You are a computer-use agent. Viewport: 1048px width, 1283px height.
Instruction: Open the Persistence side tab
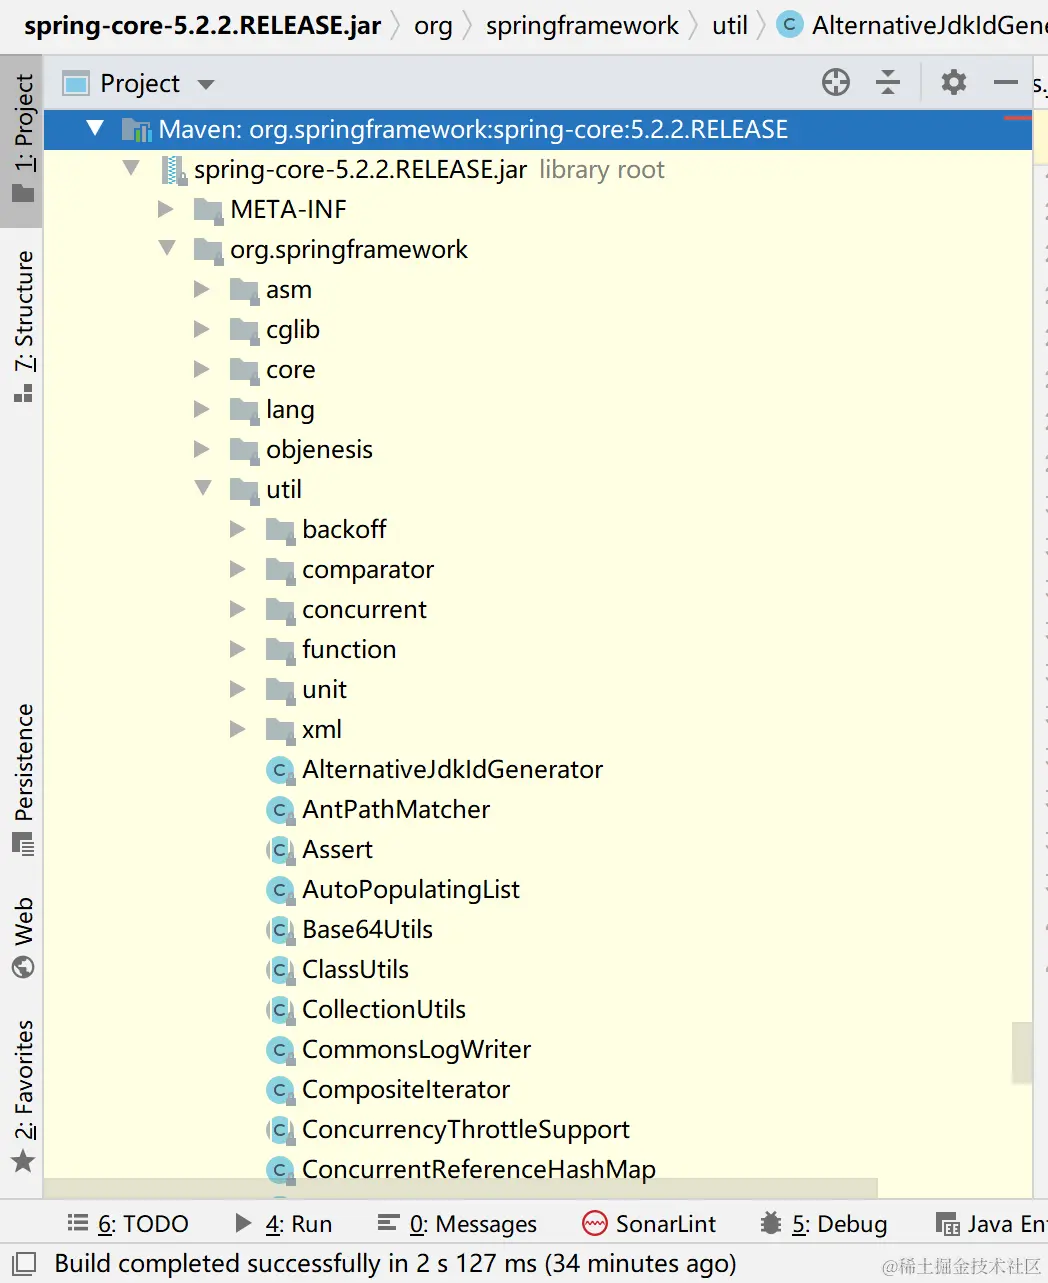[22, 781]
